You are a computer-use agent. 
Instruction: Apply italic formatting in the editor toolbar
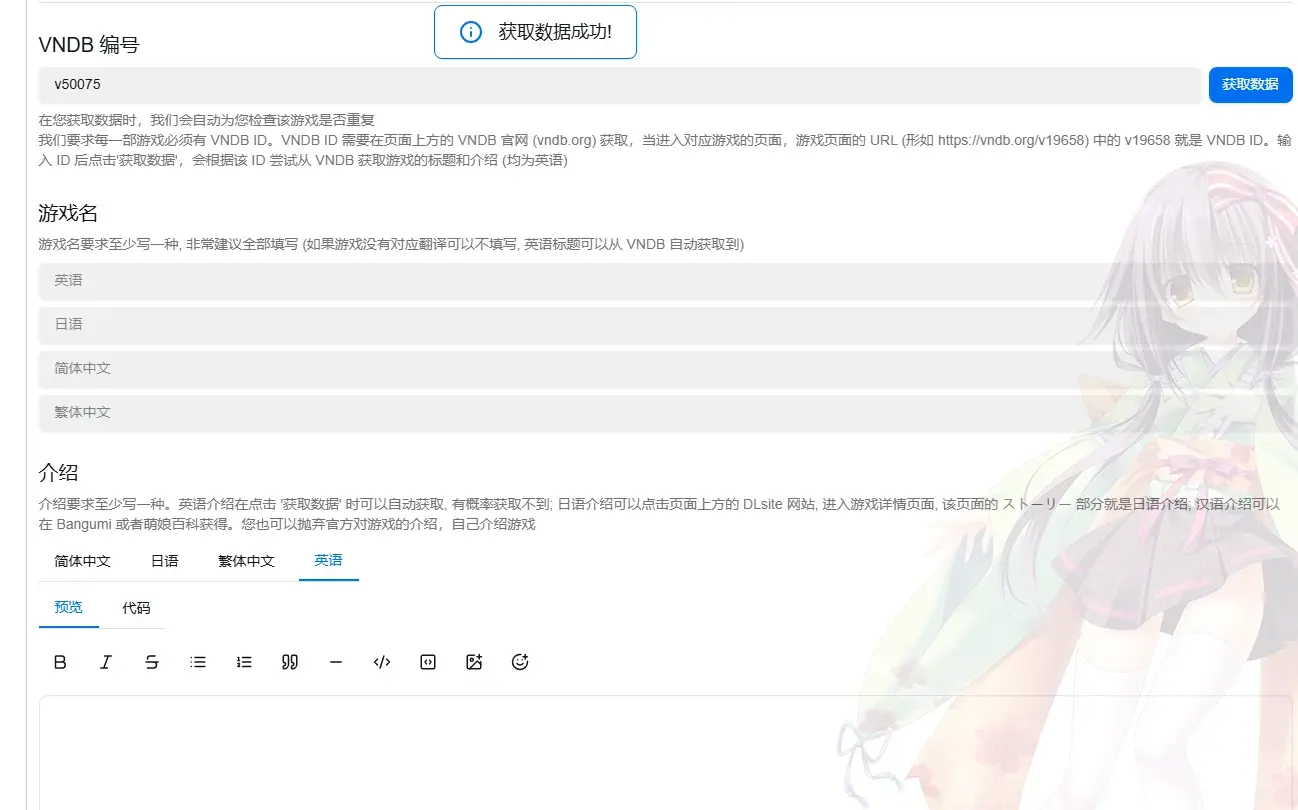pos(106,662)
